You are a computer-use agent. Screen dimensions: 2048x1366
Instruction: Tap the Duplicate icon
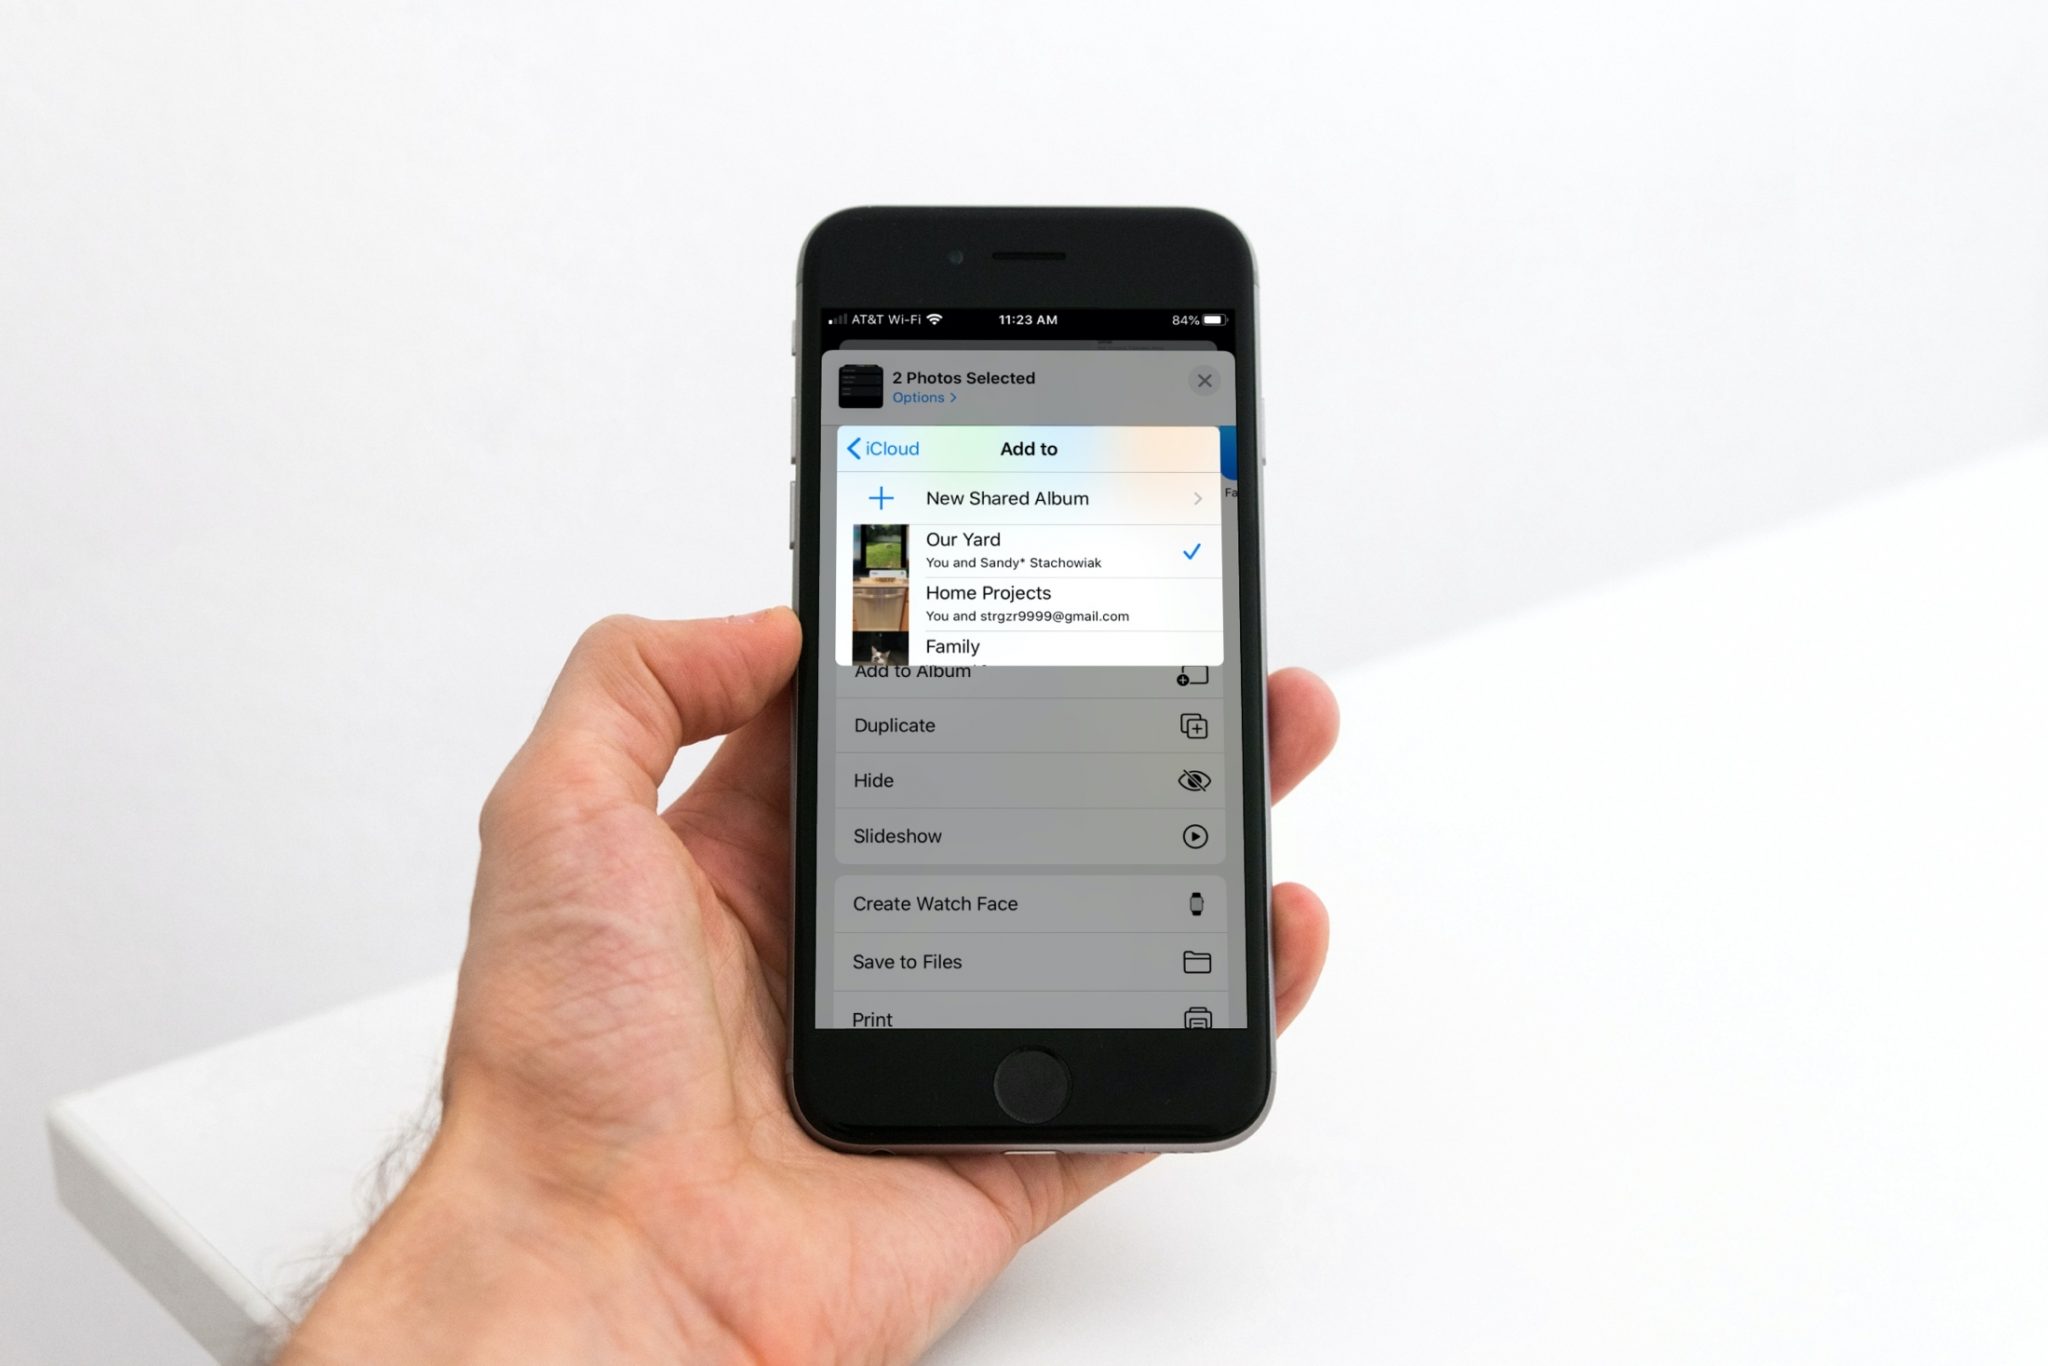click(1193, 726)
